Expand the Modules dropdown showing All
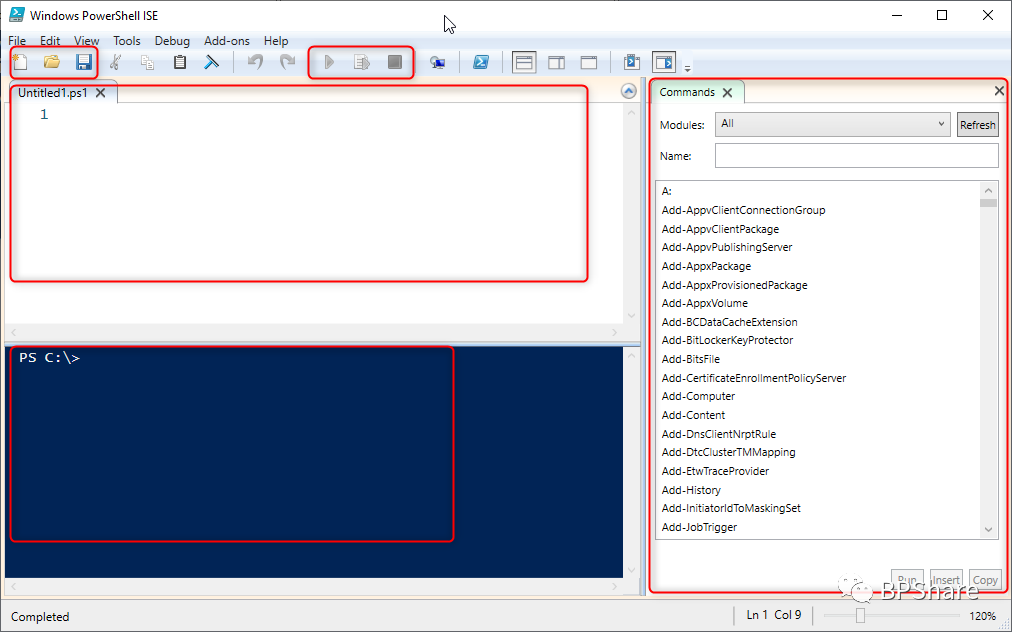Viewport: 1012px width, 632px height. [832, 124]
